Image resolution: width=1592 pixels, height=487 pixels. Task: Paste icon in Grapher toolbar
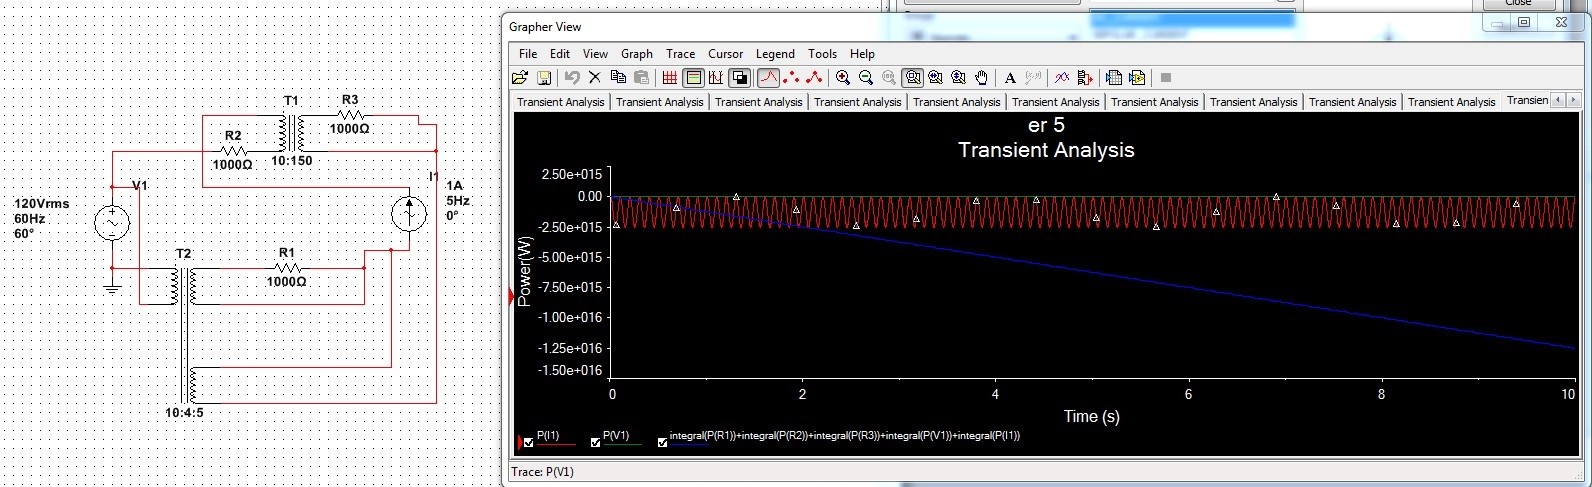[641, 78]
